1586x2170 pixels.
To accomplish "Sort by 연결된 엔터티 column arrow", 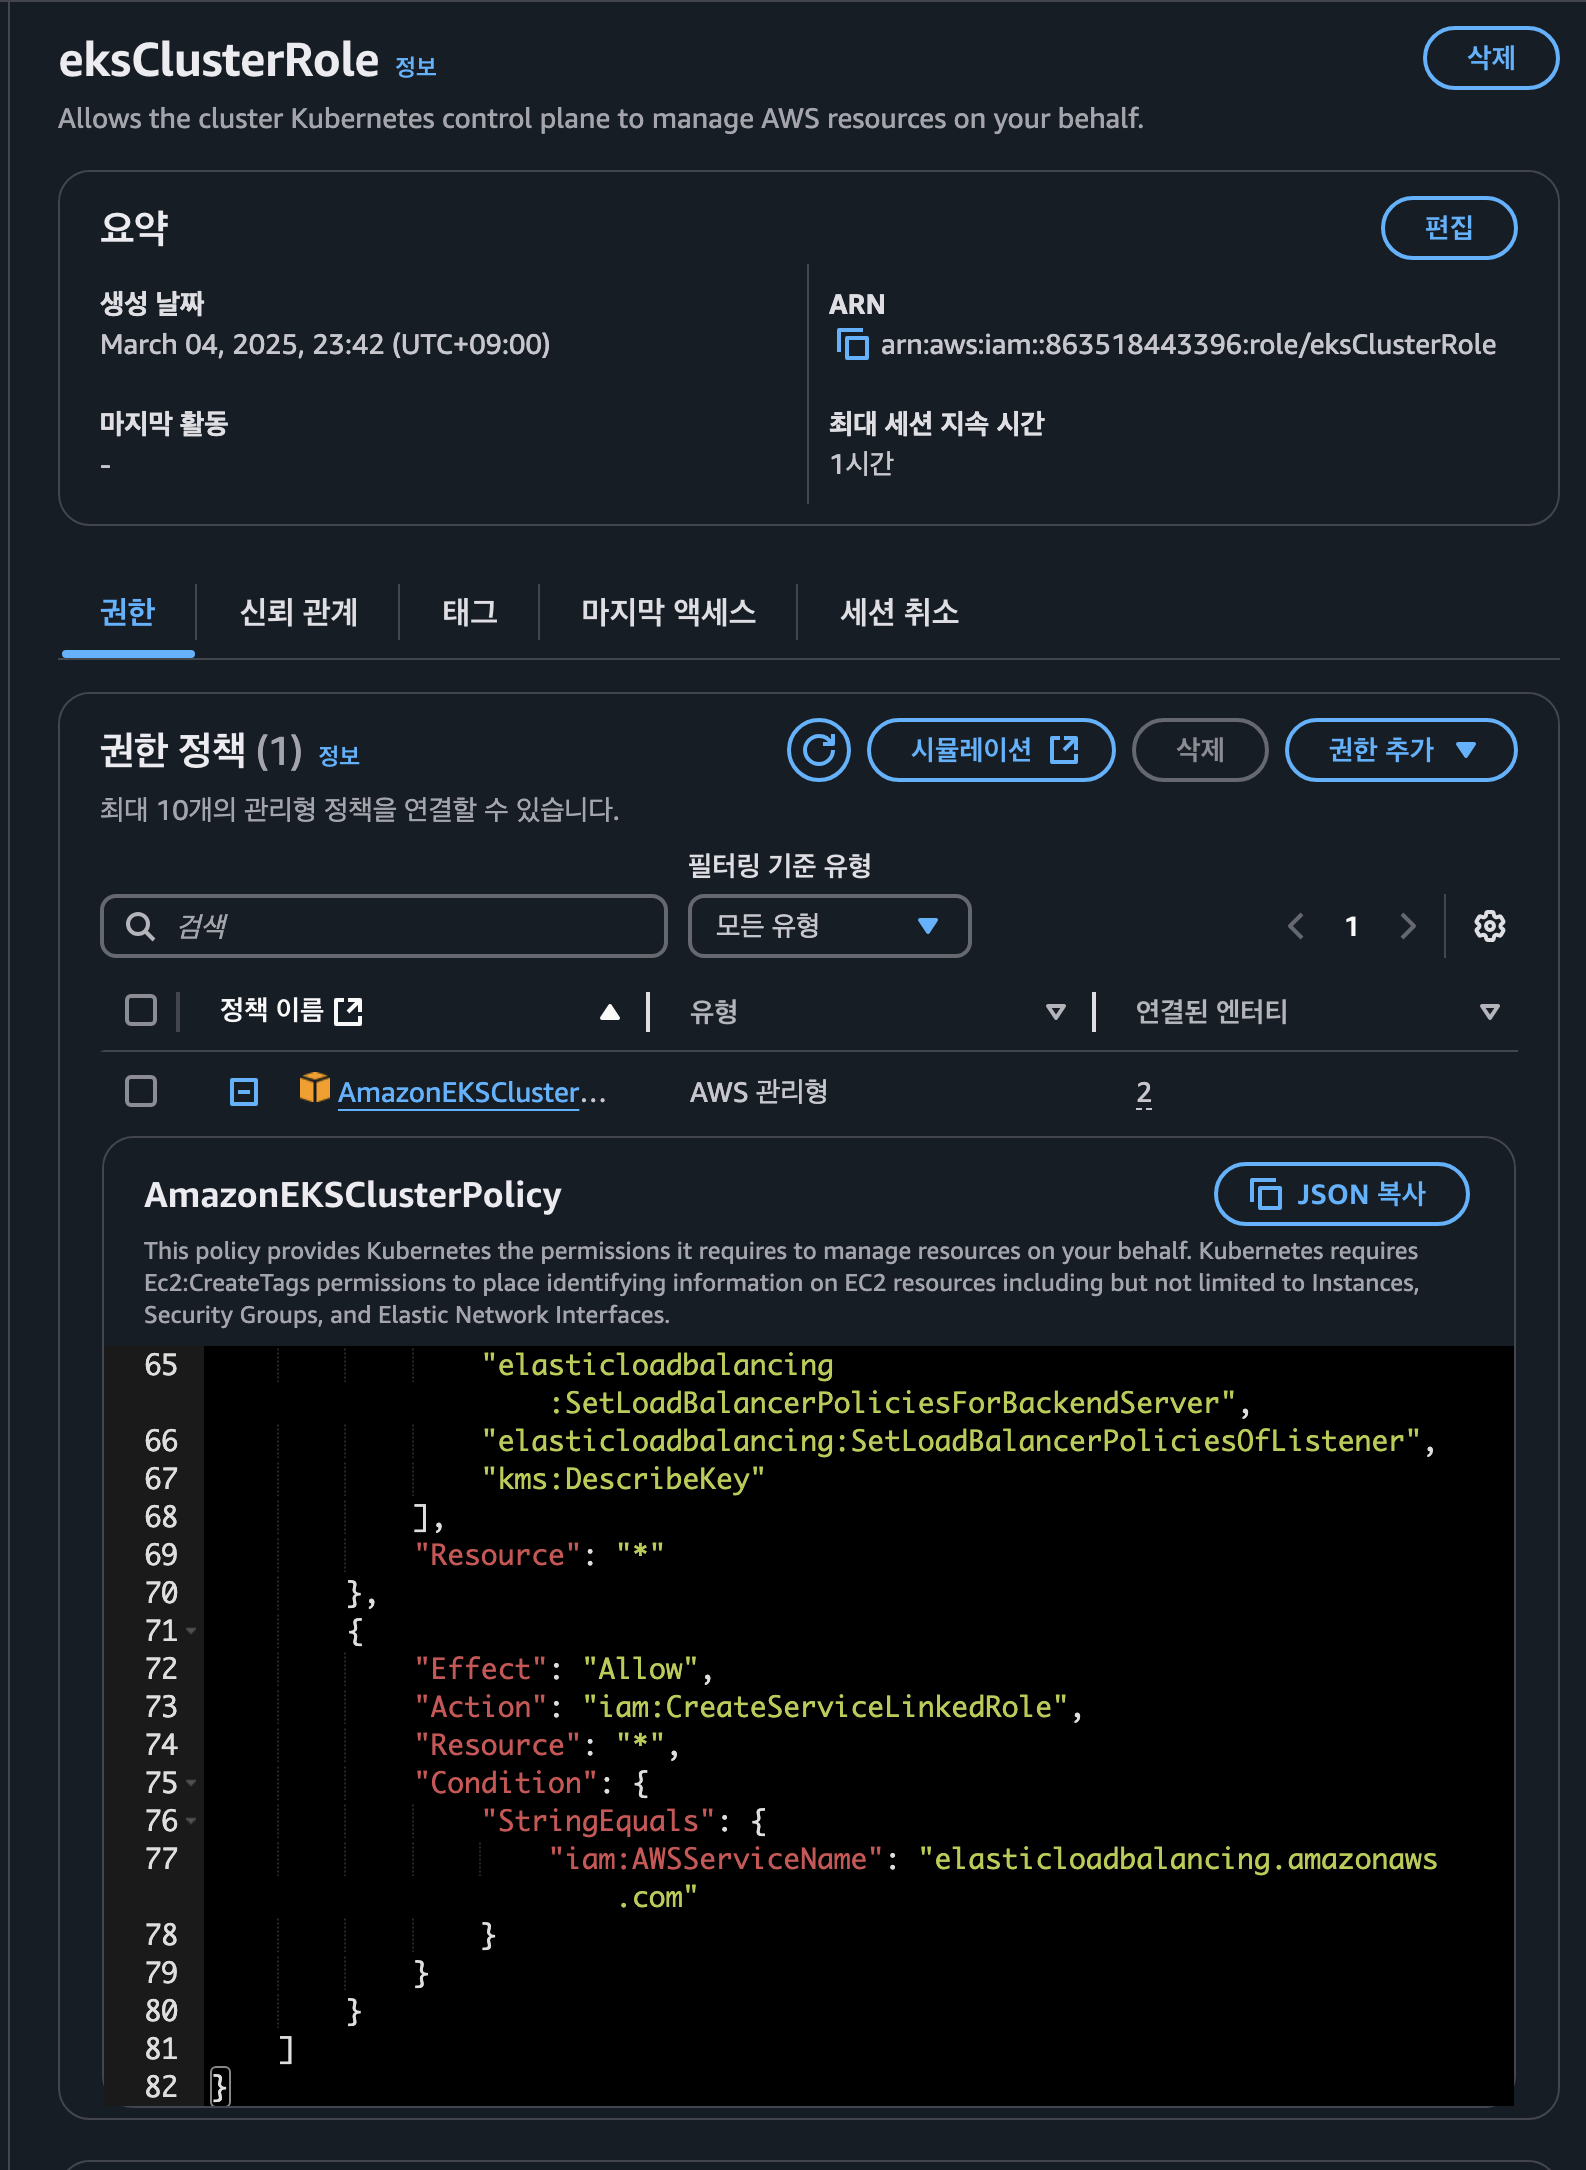I will (1489, 1012).
